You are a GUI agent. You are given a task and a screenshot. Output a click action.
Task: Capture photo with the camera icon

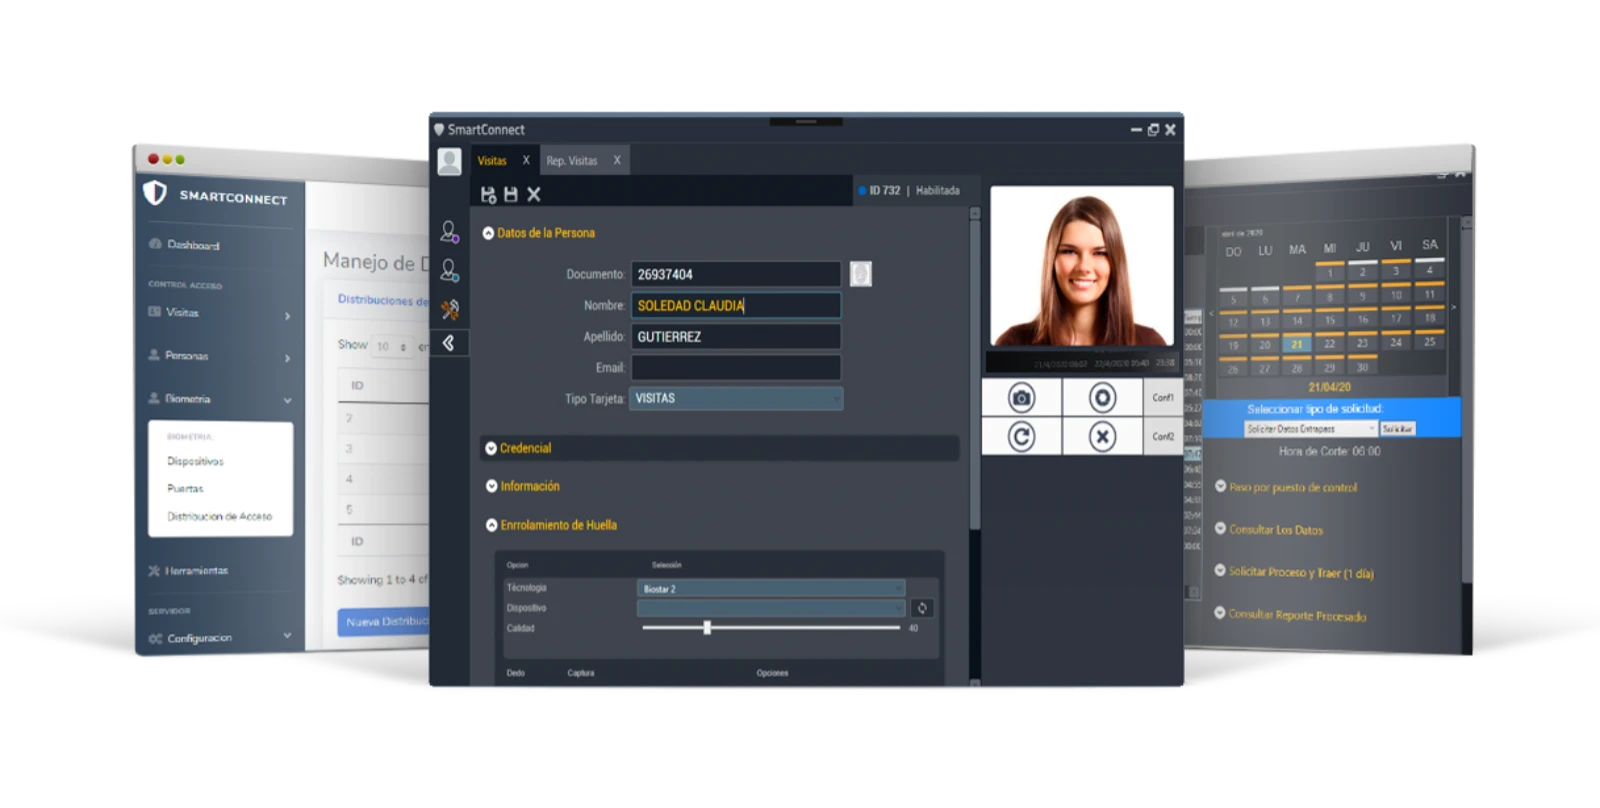1021,398
